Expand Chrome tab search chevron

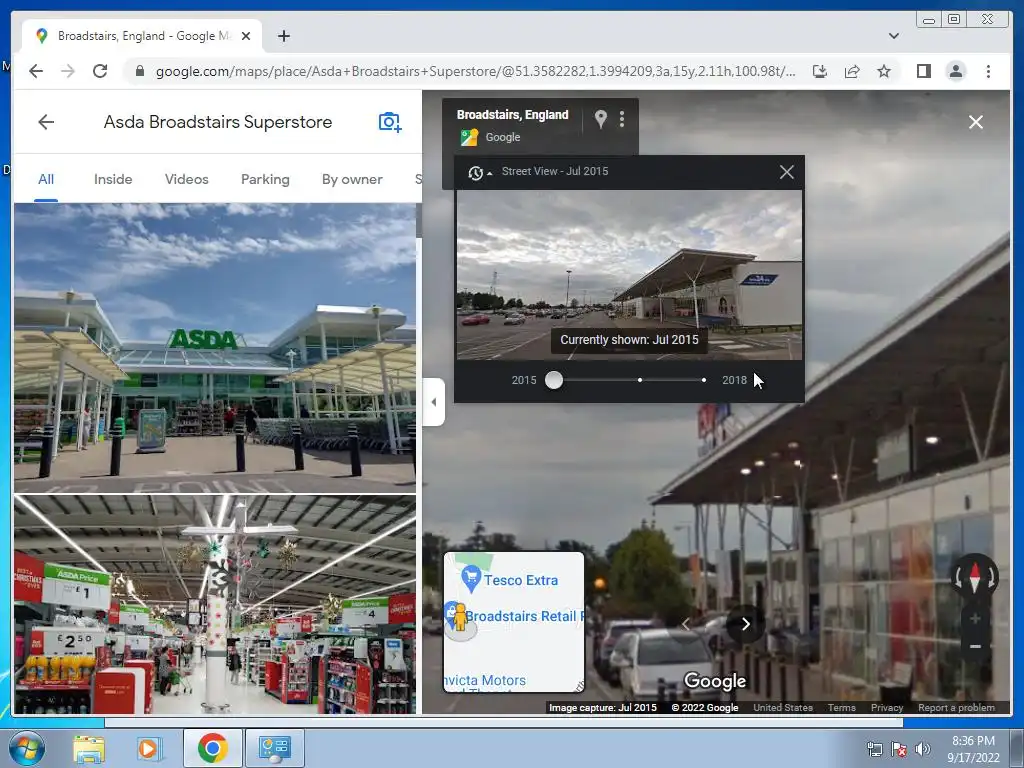click(x=893, y=36)
